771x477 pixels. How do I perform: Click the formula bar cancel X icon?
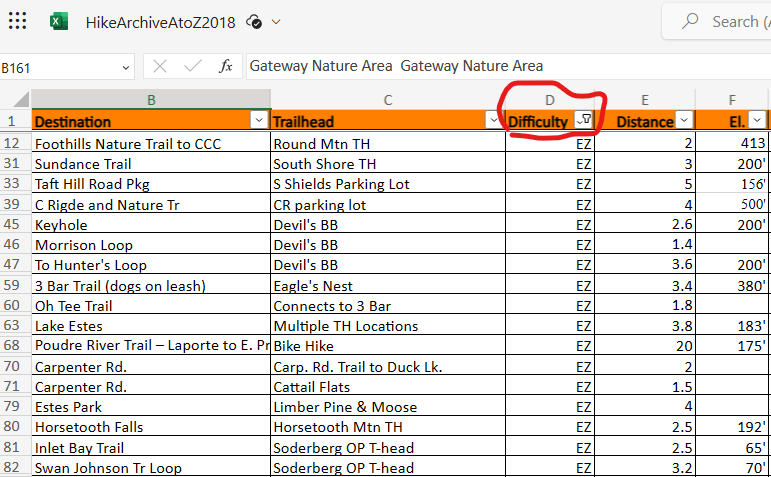pos(160,67)
